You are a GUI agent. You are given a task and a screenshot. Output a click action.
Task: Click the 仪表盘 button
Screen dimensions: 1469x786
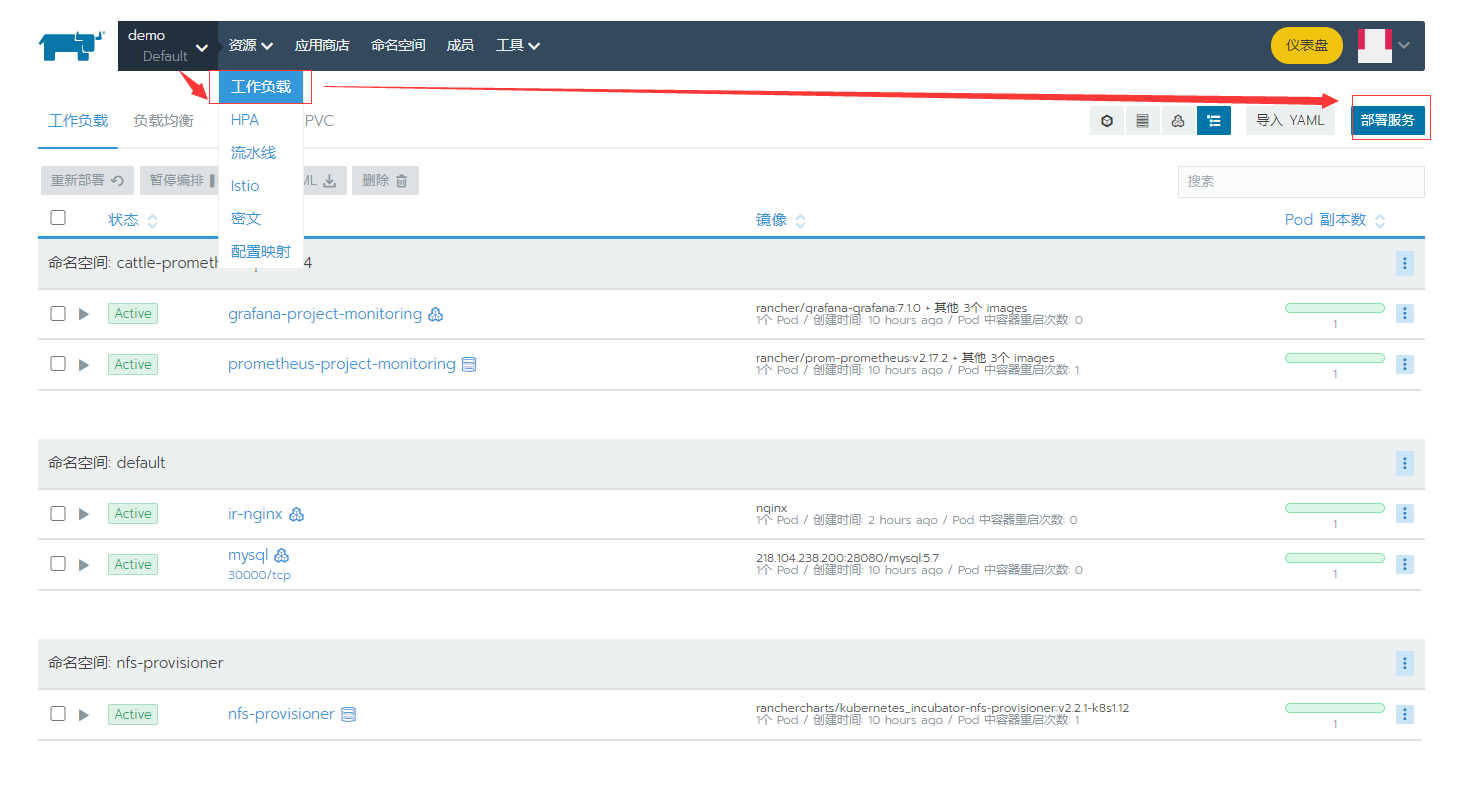[x=1307, y=45]
